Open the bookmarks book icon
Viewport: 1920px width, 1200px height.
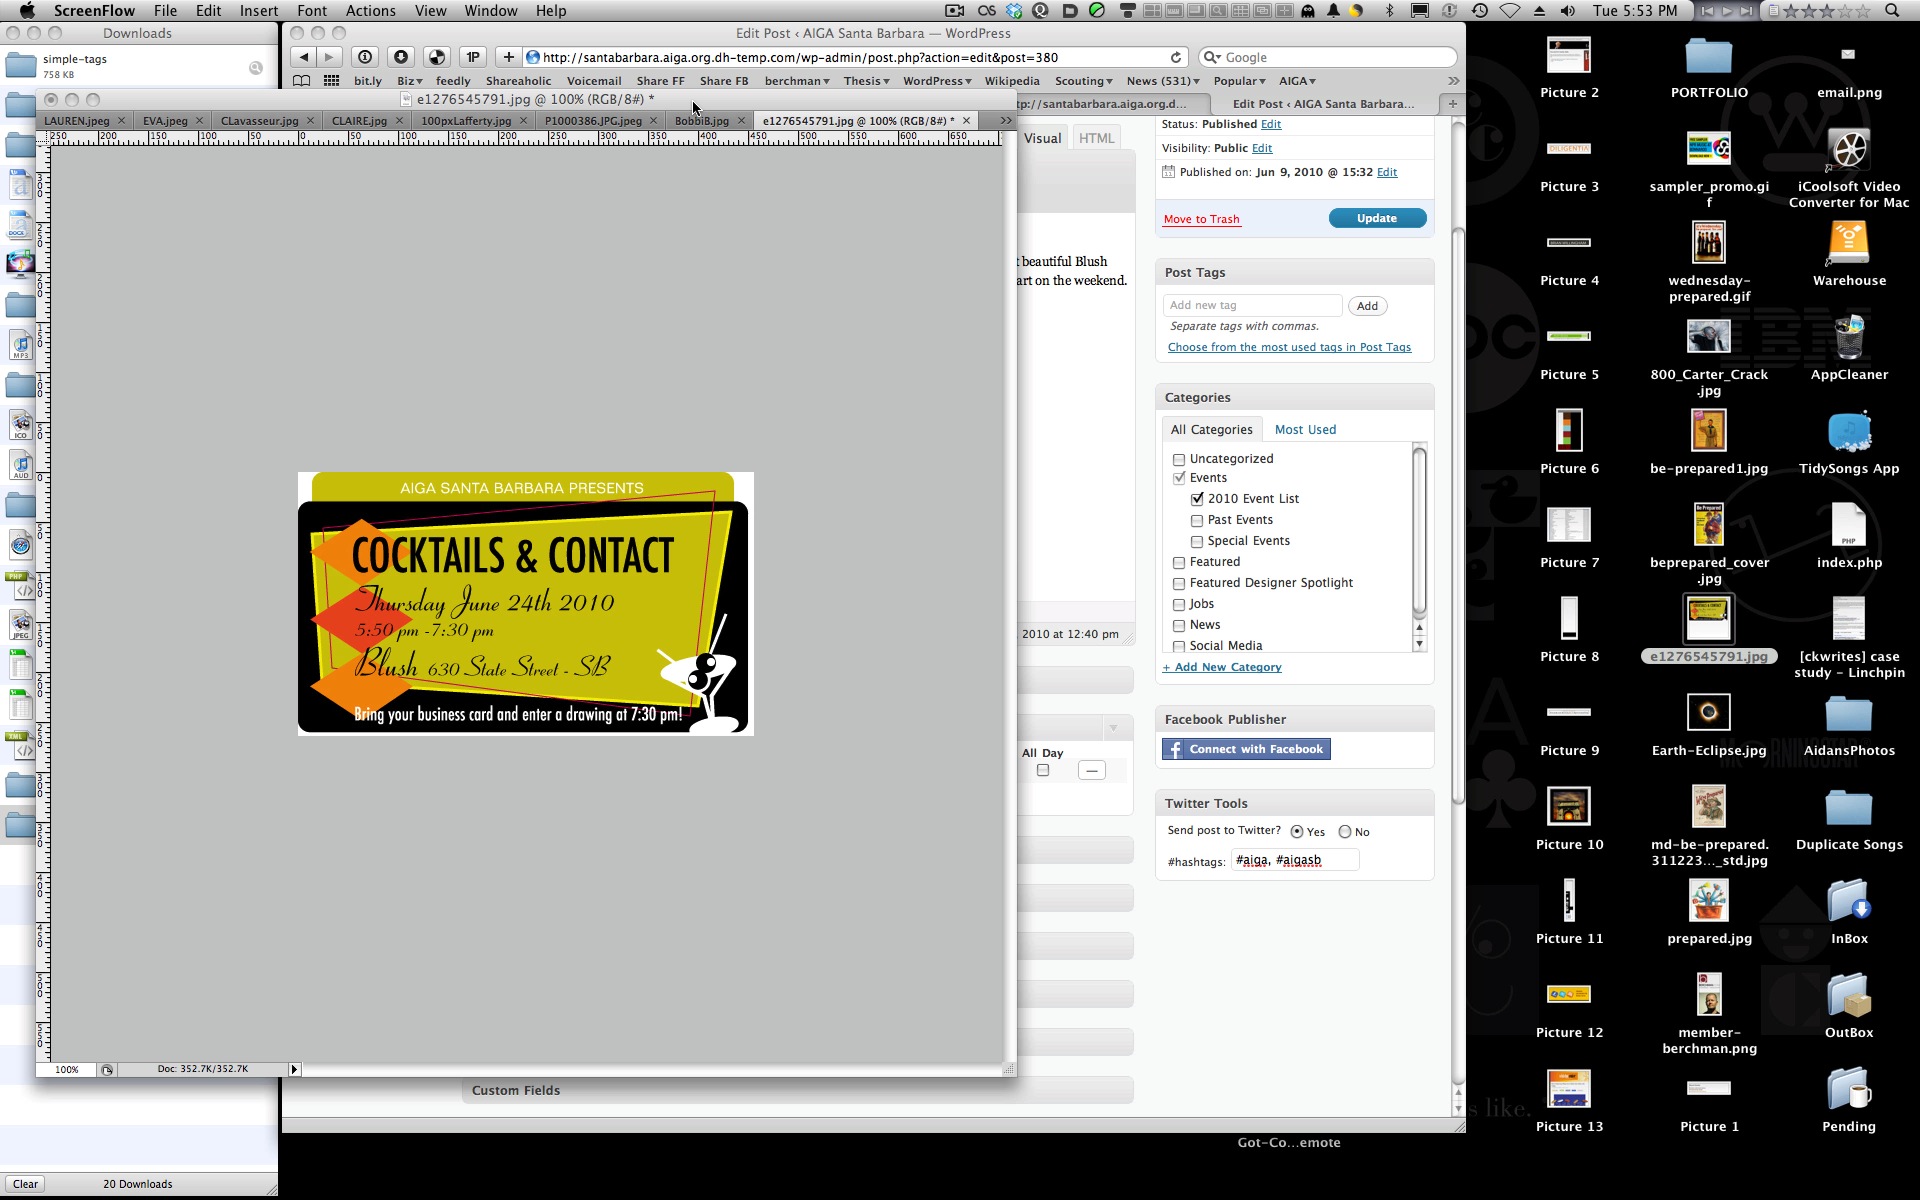pyautogui.click(x=301, y=81)
